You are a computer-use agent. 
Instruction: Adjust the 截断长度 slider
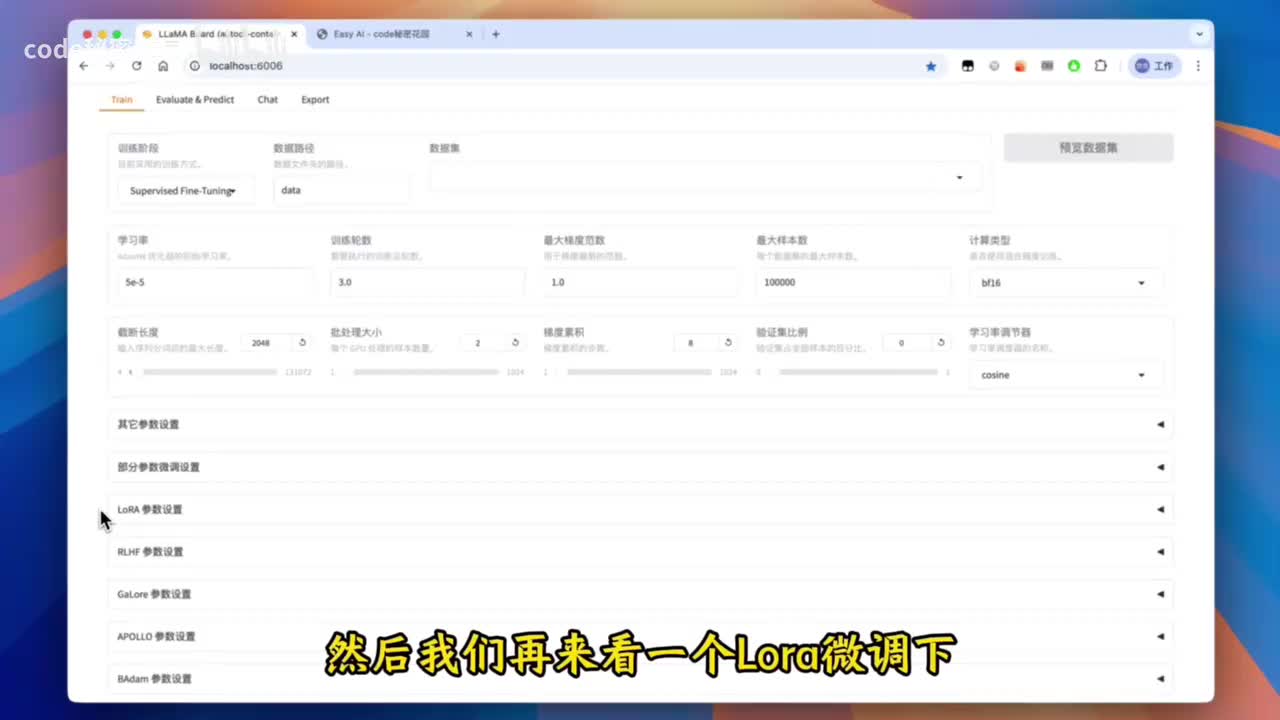(210, 372)
